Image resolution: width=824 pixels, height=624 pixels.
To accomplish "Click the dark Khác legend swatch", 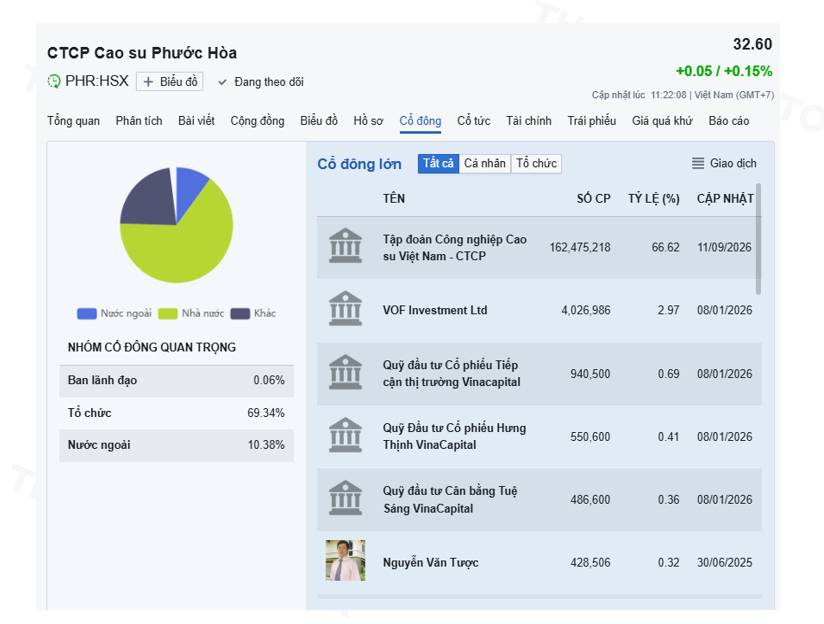I will 240,314.
